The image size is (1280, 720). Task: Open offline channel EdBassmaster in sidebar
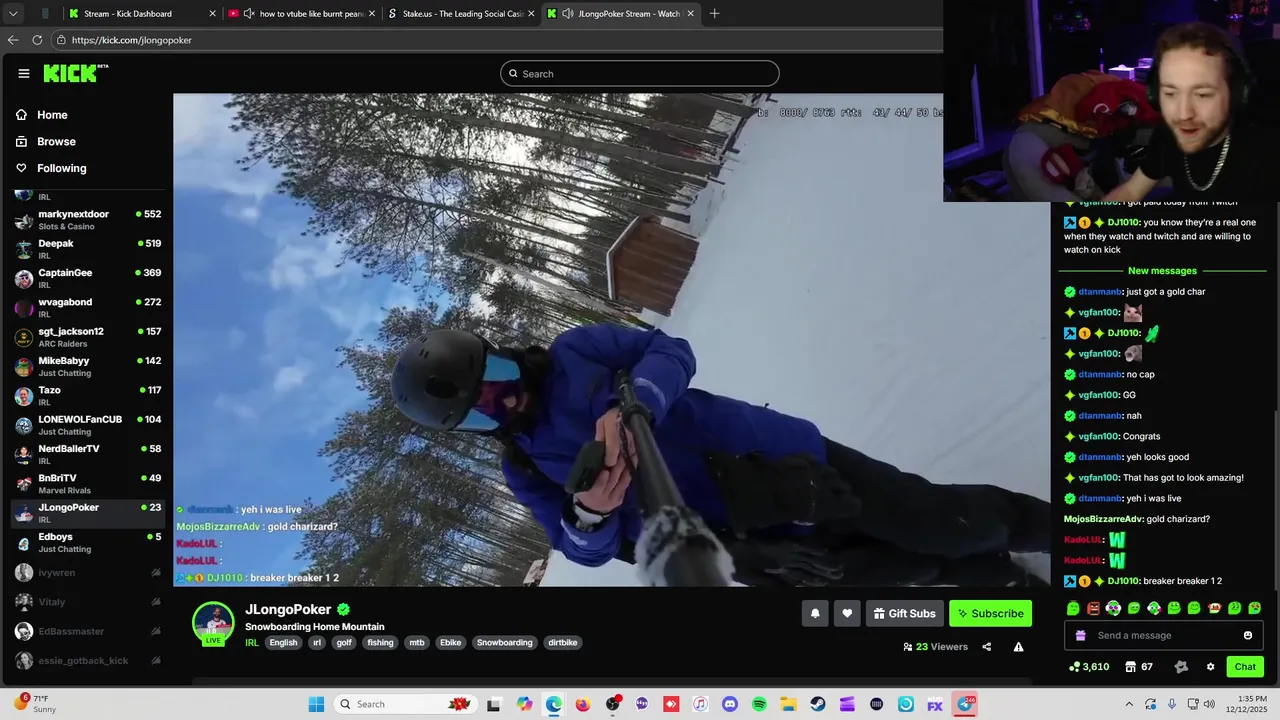pyautogui.click(x=87, y=631)
